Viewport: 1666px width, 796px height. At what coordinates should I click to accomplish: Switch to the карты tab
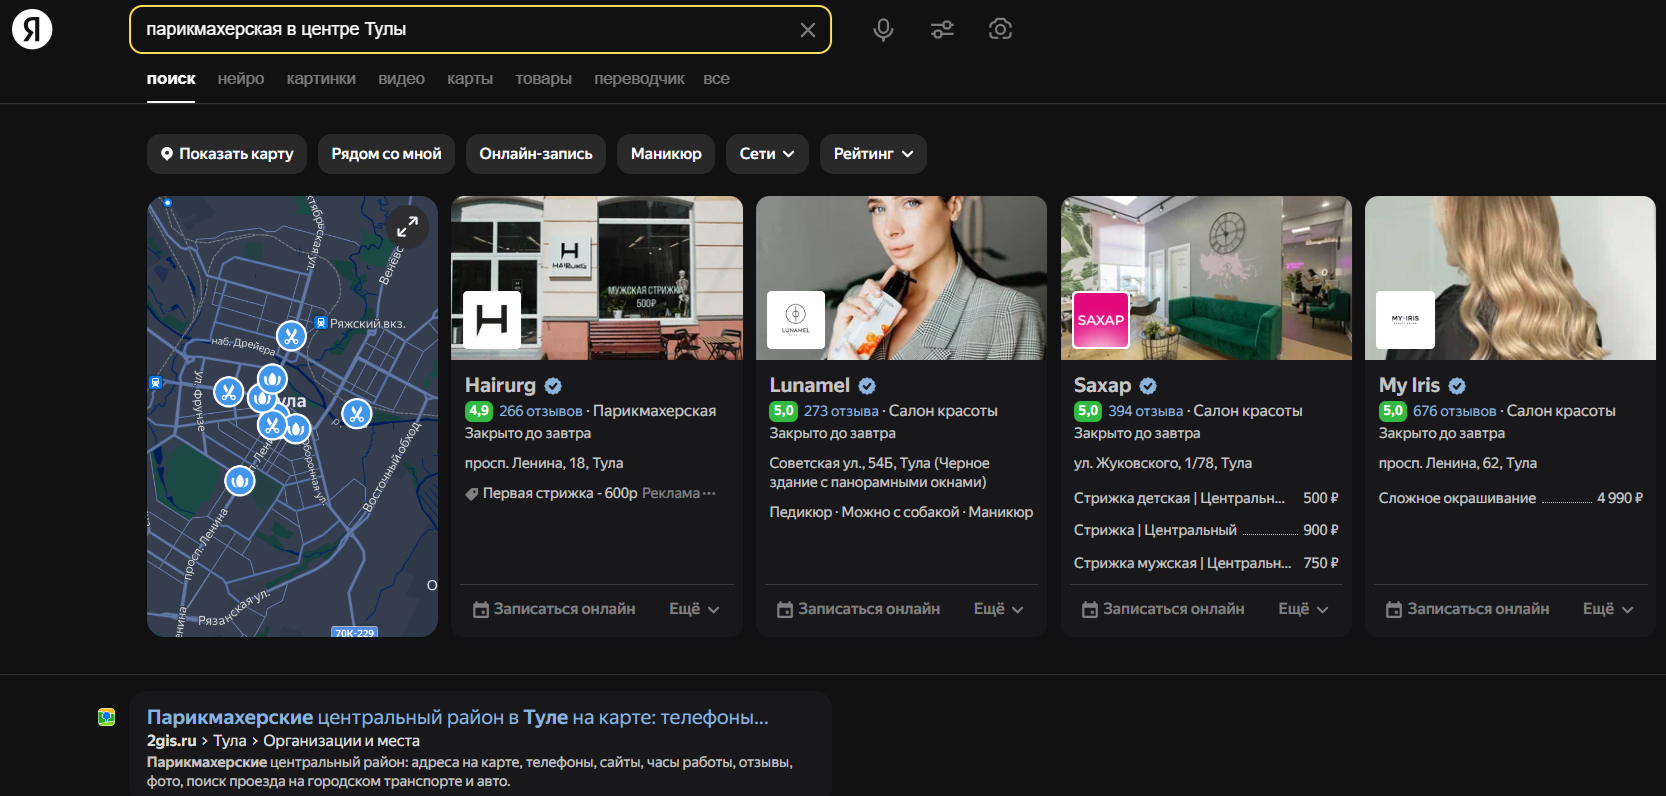point(470,79)
